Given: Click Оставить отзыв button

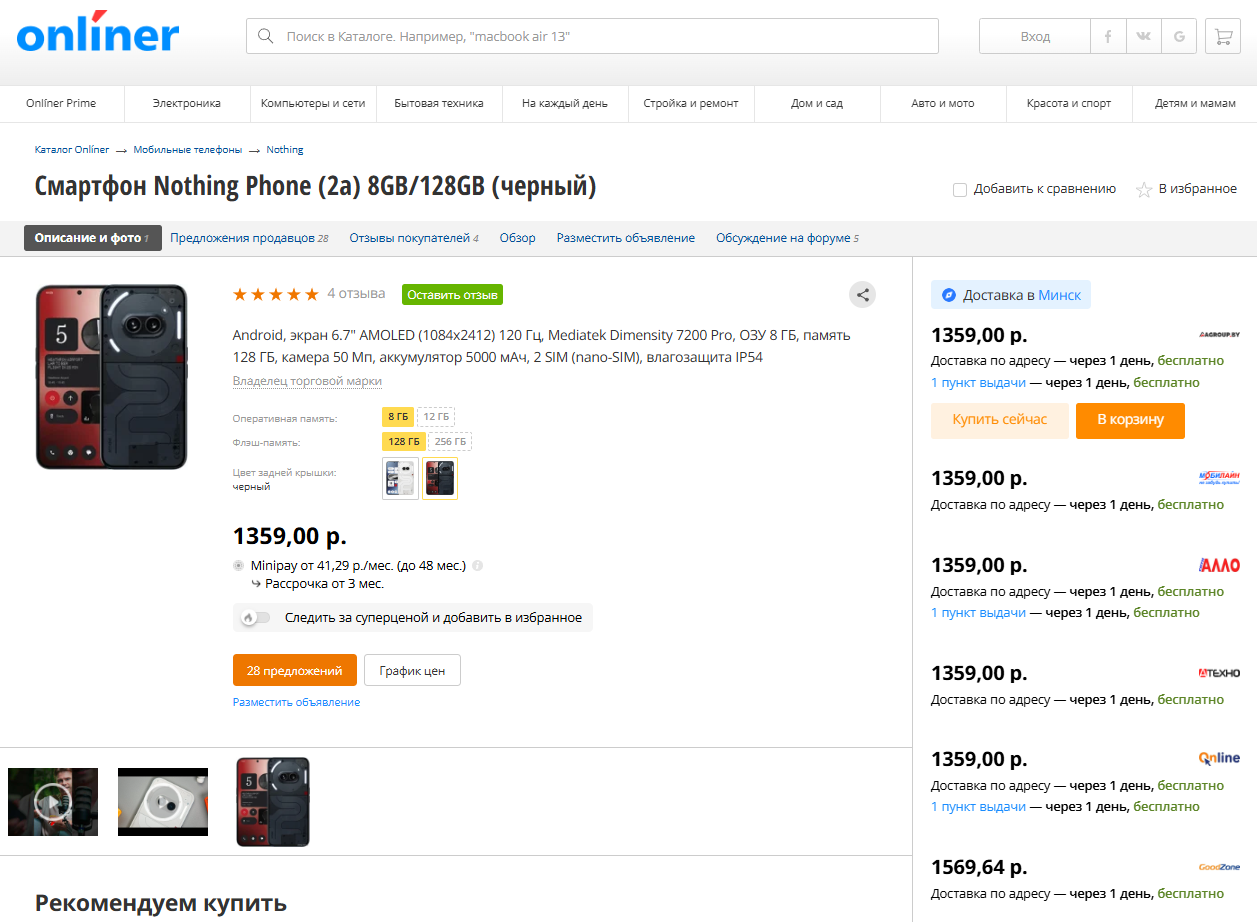Looking at the screenshot, I should (453, 295).
